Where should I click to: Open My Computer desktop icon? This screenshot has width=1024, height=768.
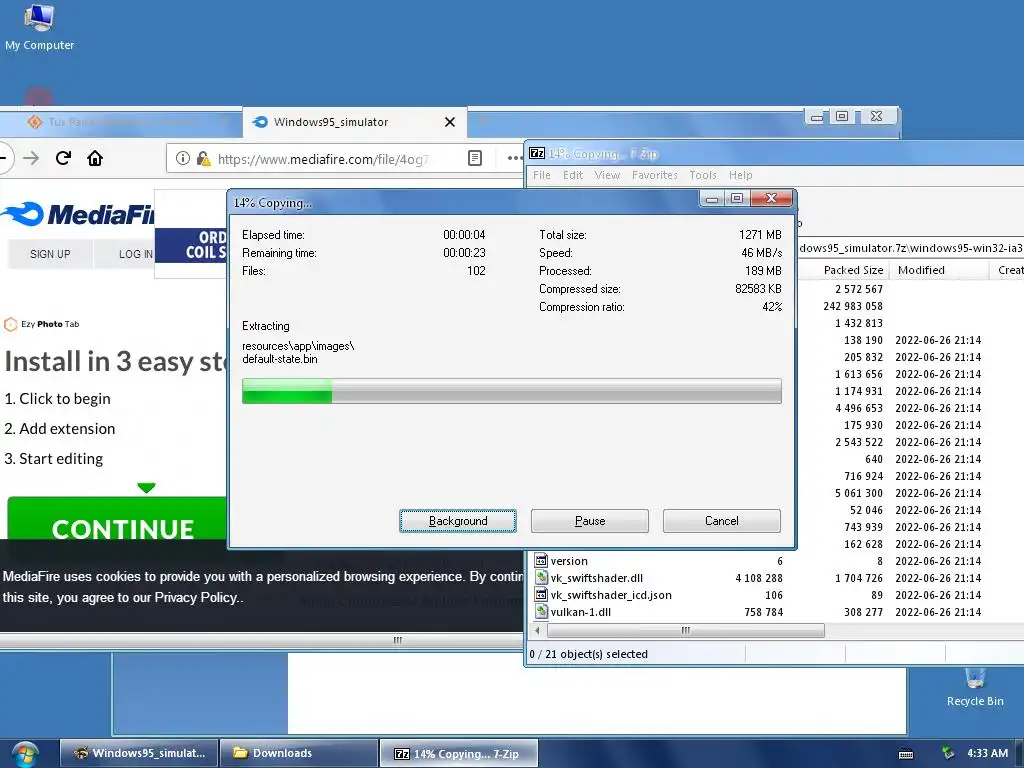(x=39, y=27)
